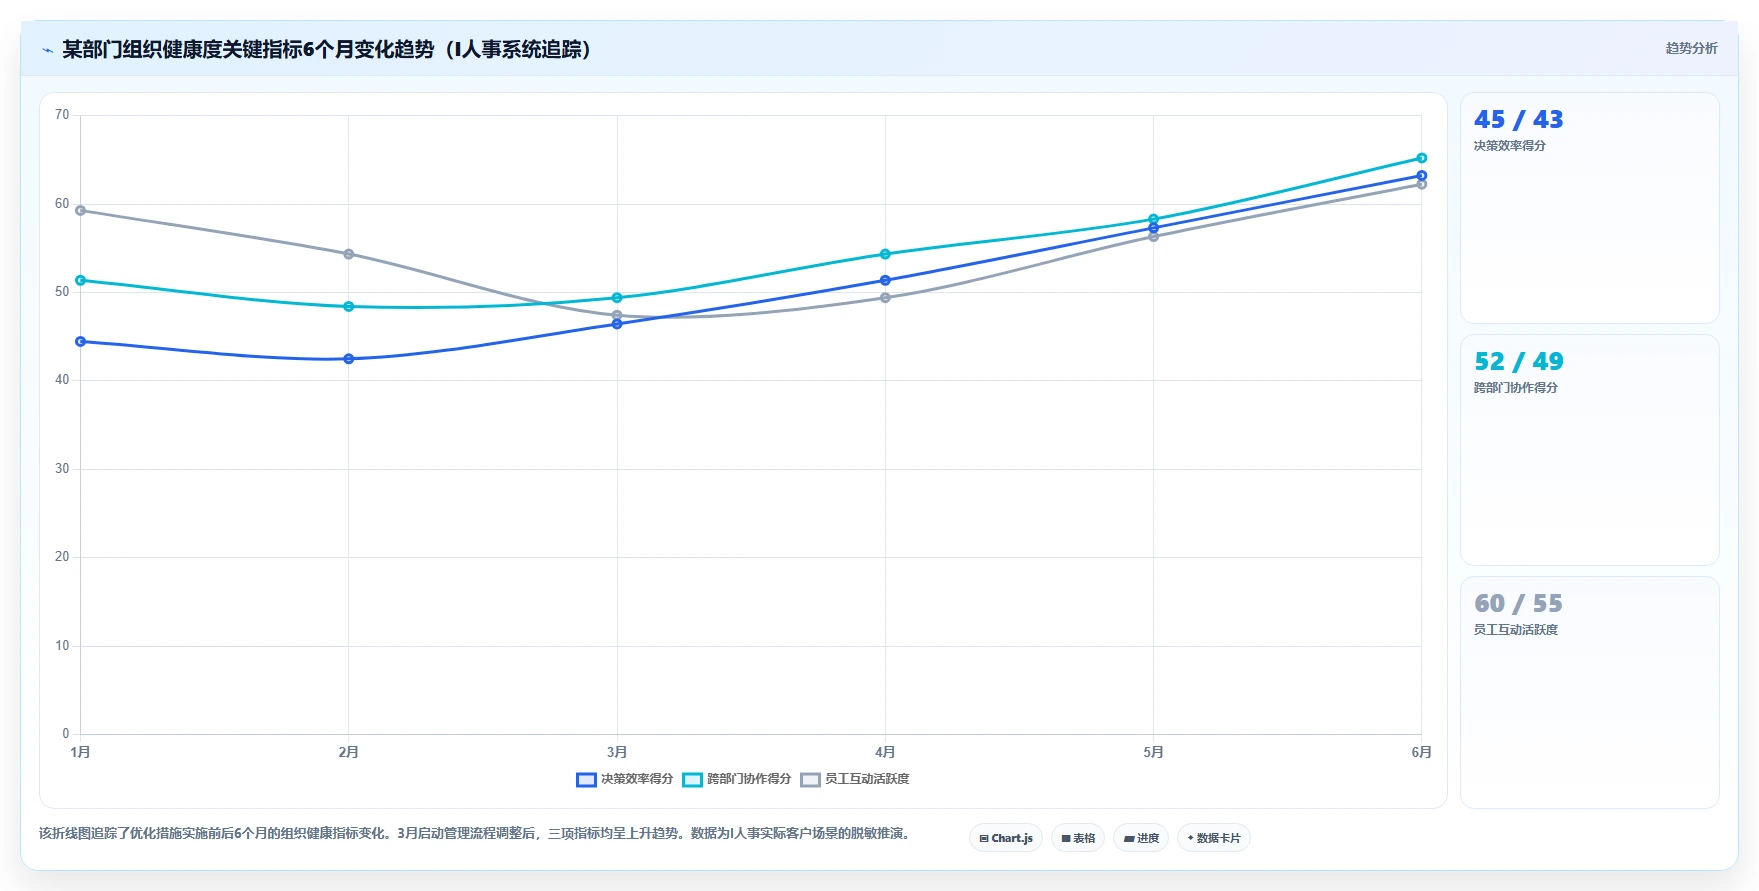Viewport: 1759px width, 891px height.
Task: Click the 3月 x-axis label
Action: click(617, 752)
